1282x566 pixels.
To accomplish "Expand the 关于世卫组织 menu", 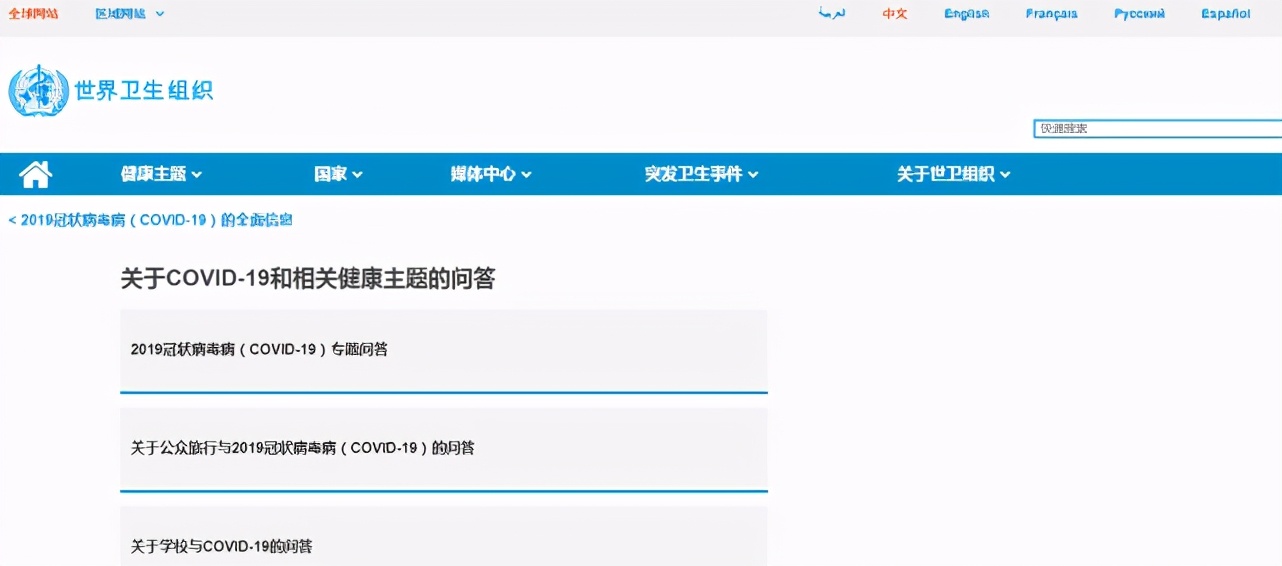I will point(953,174).
